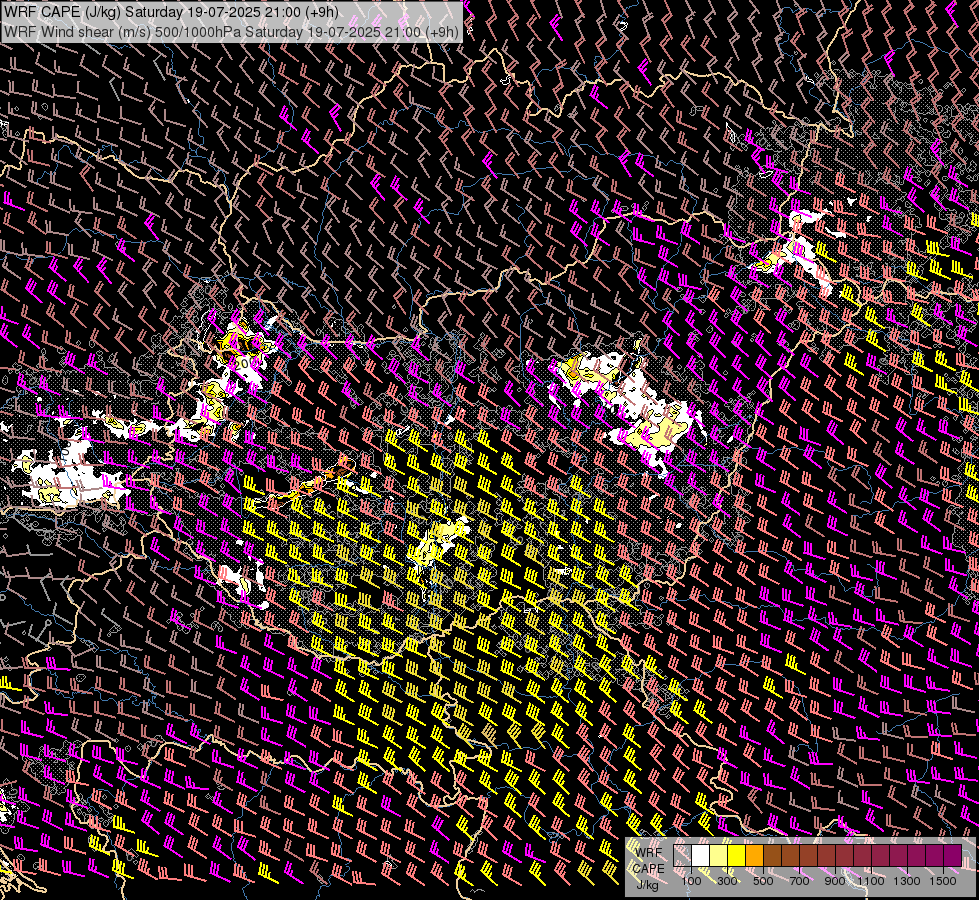Viewport: 979px width, 900px height.
Task: Click the legend label '300'
Action: click(x=727, y=881)
